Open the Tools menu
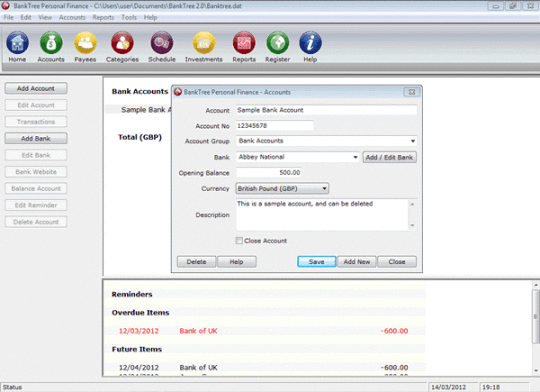Screen dimensions: 540x392 129,17
